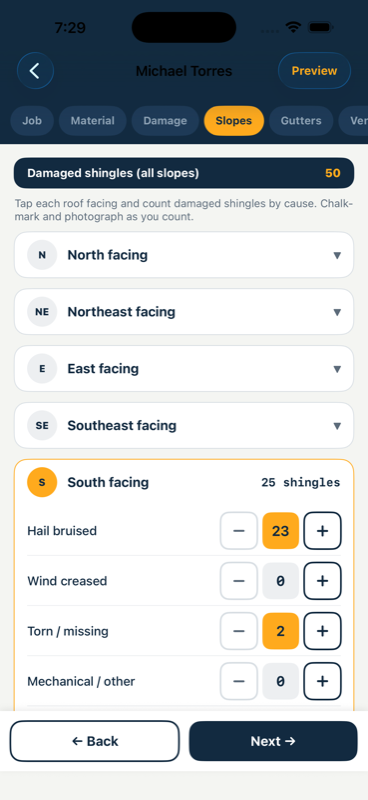This screenshot has height=800, width=368.
Task: Expand the North facing section
Action: coord(184,255)
